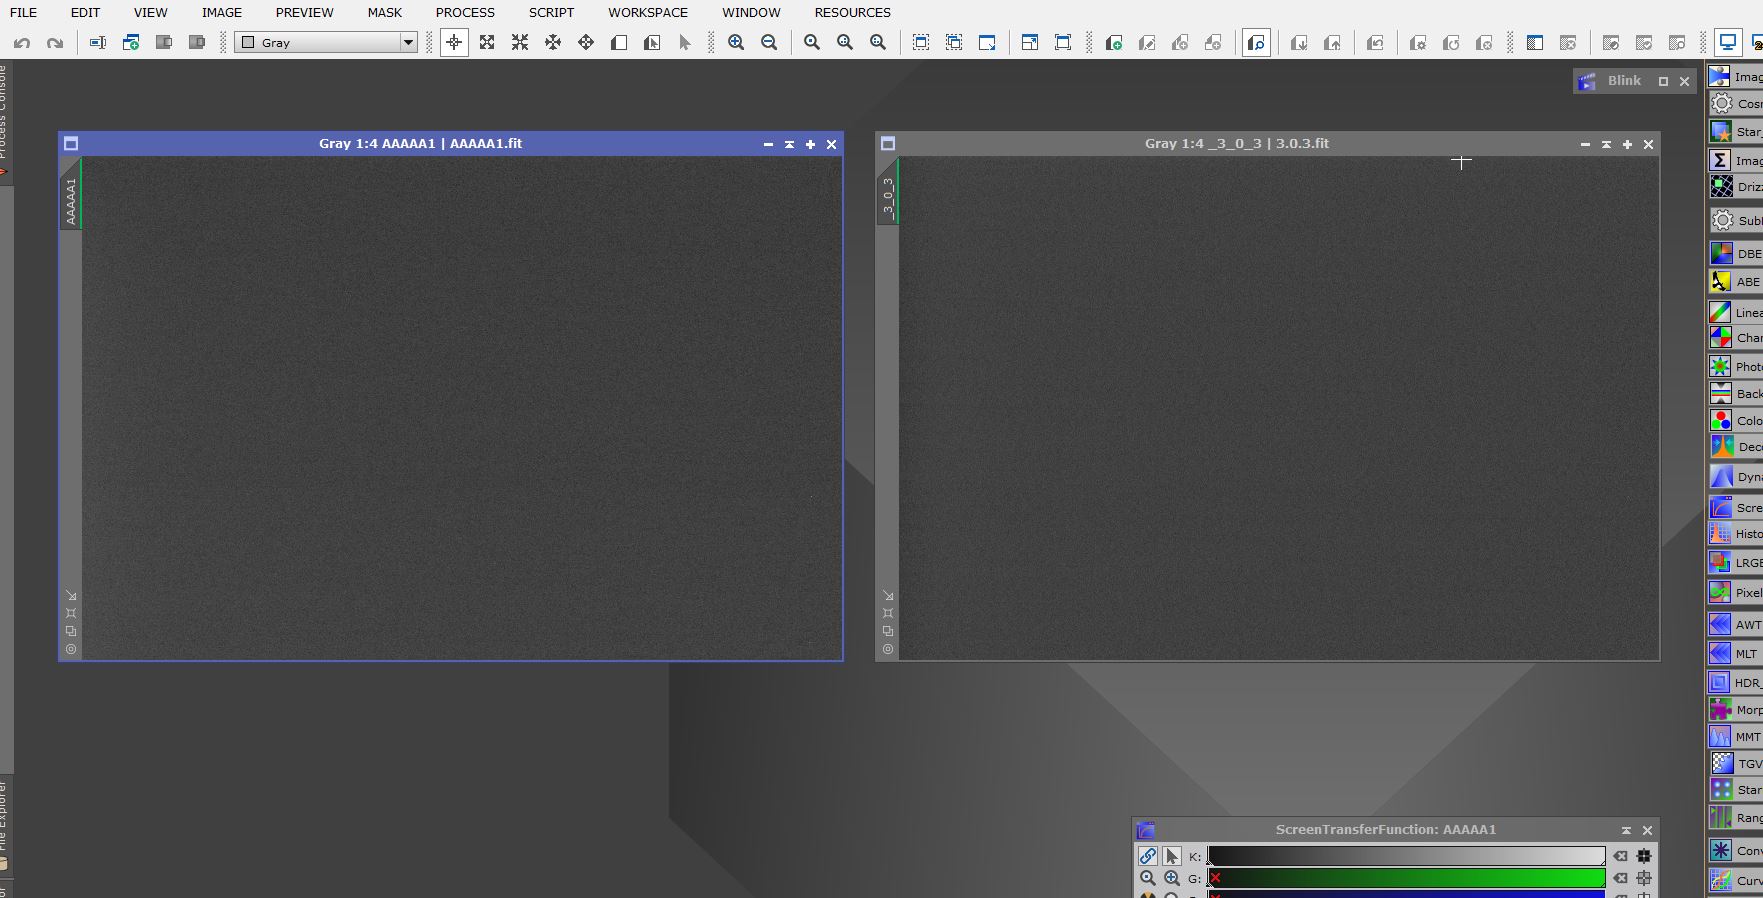This screenshot has width=1763, height=898.
Task: Toggle the readout mode toolbar button
Action: click(454, 43)
